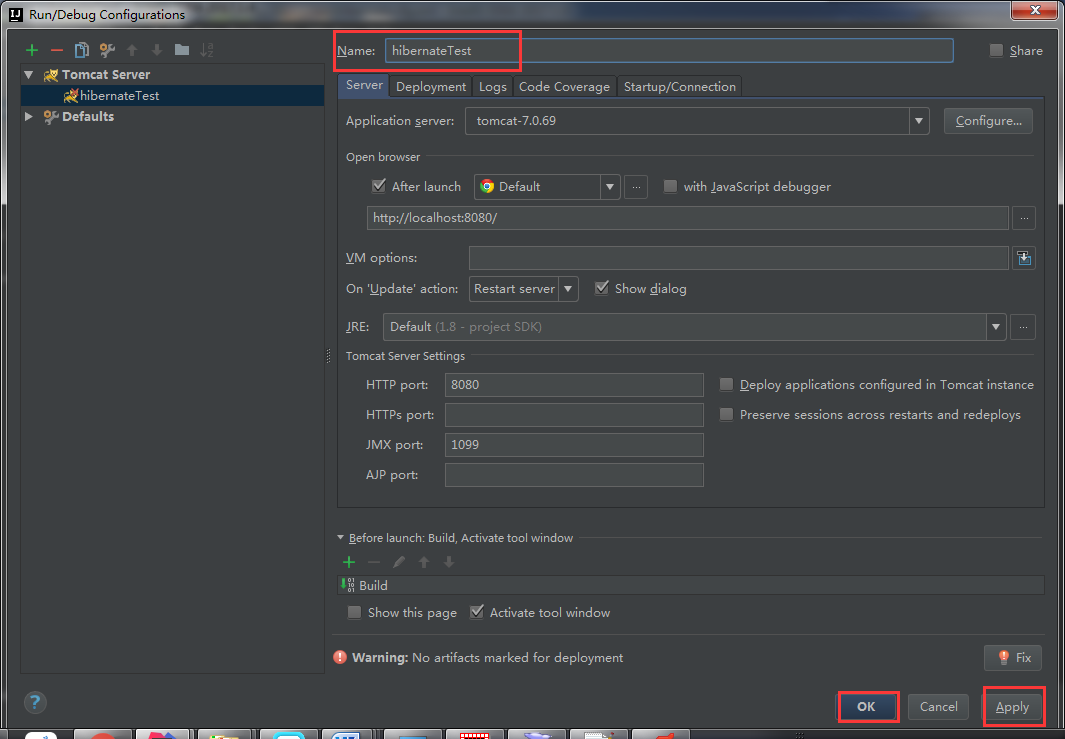Add new configuration with plus icon
Viewport: 1065px width, 739px height.
coord(31,50)
